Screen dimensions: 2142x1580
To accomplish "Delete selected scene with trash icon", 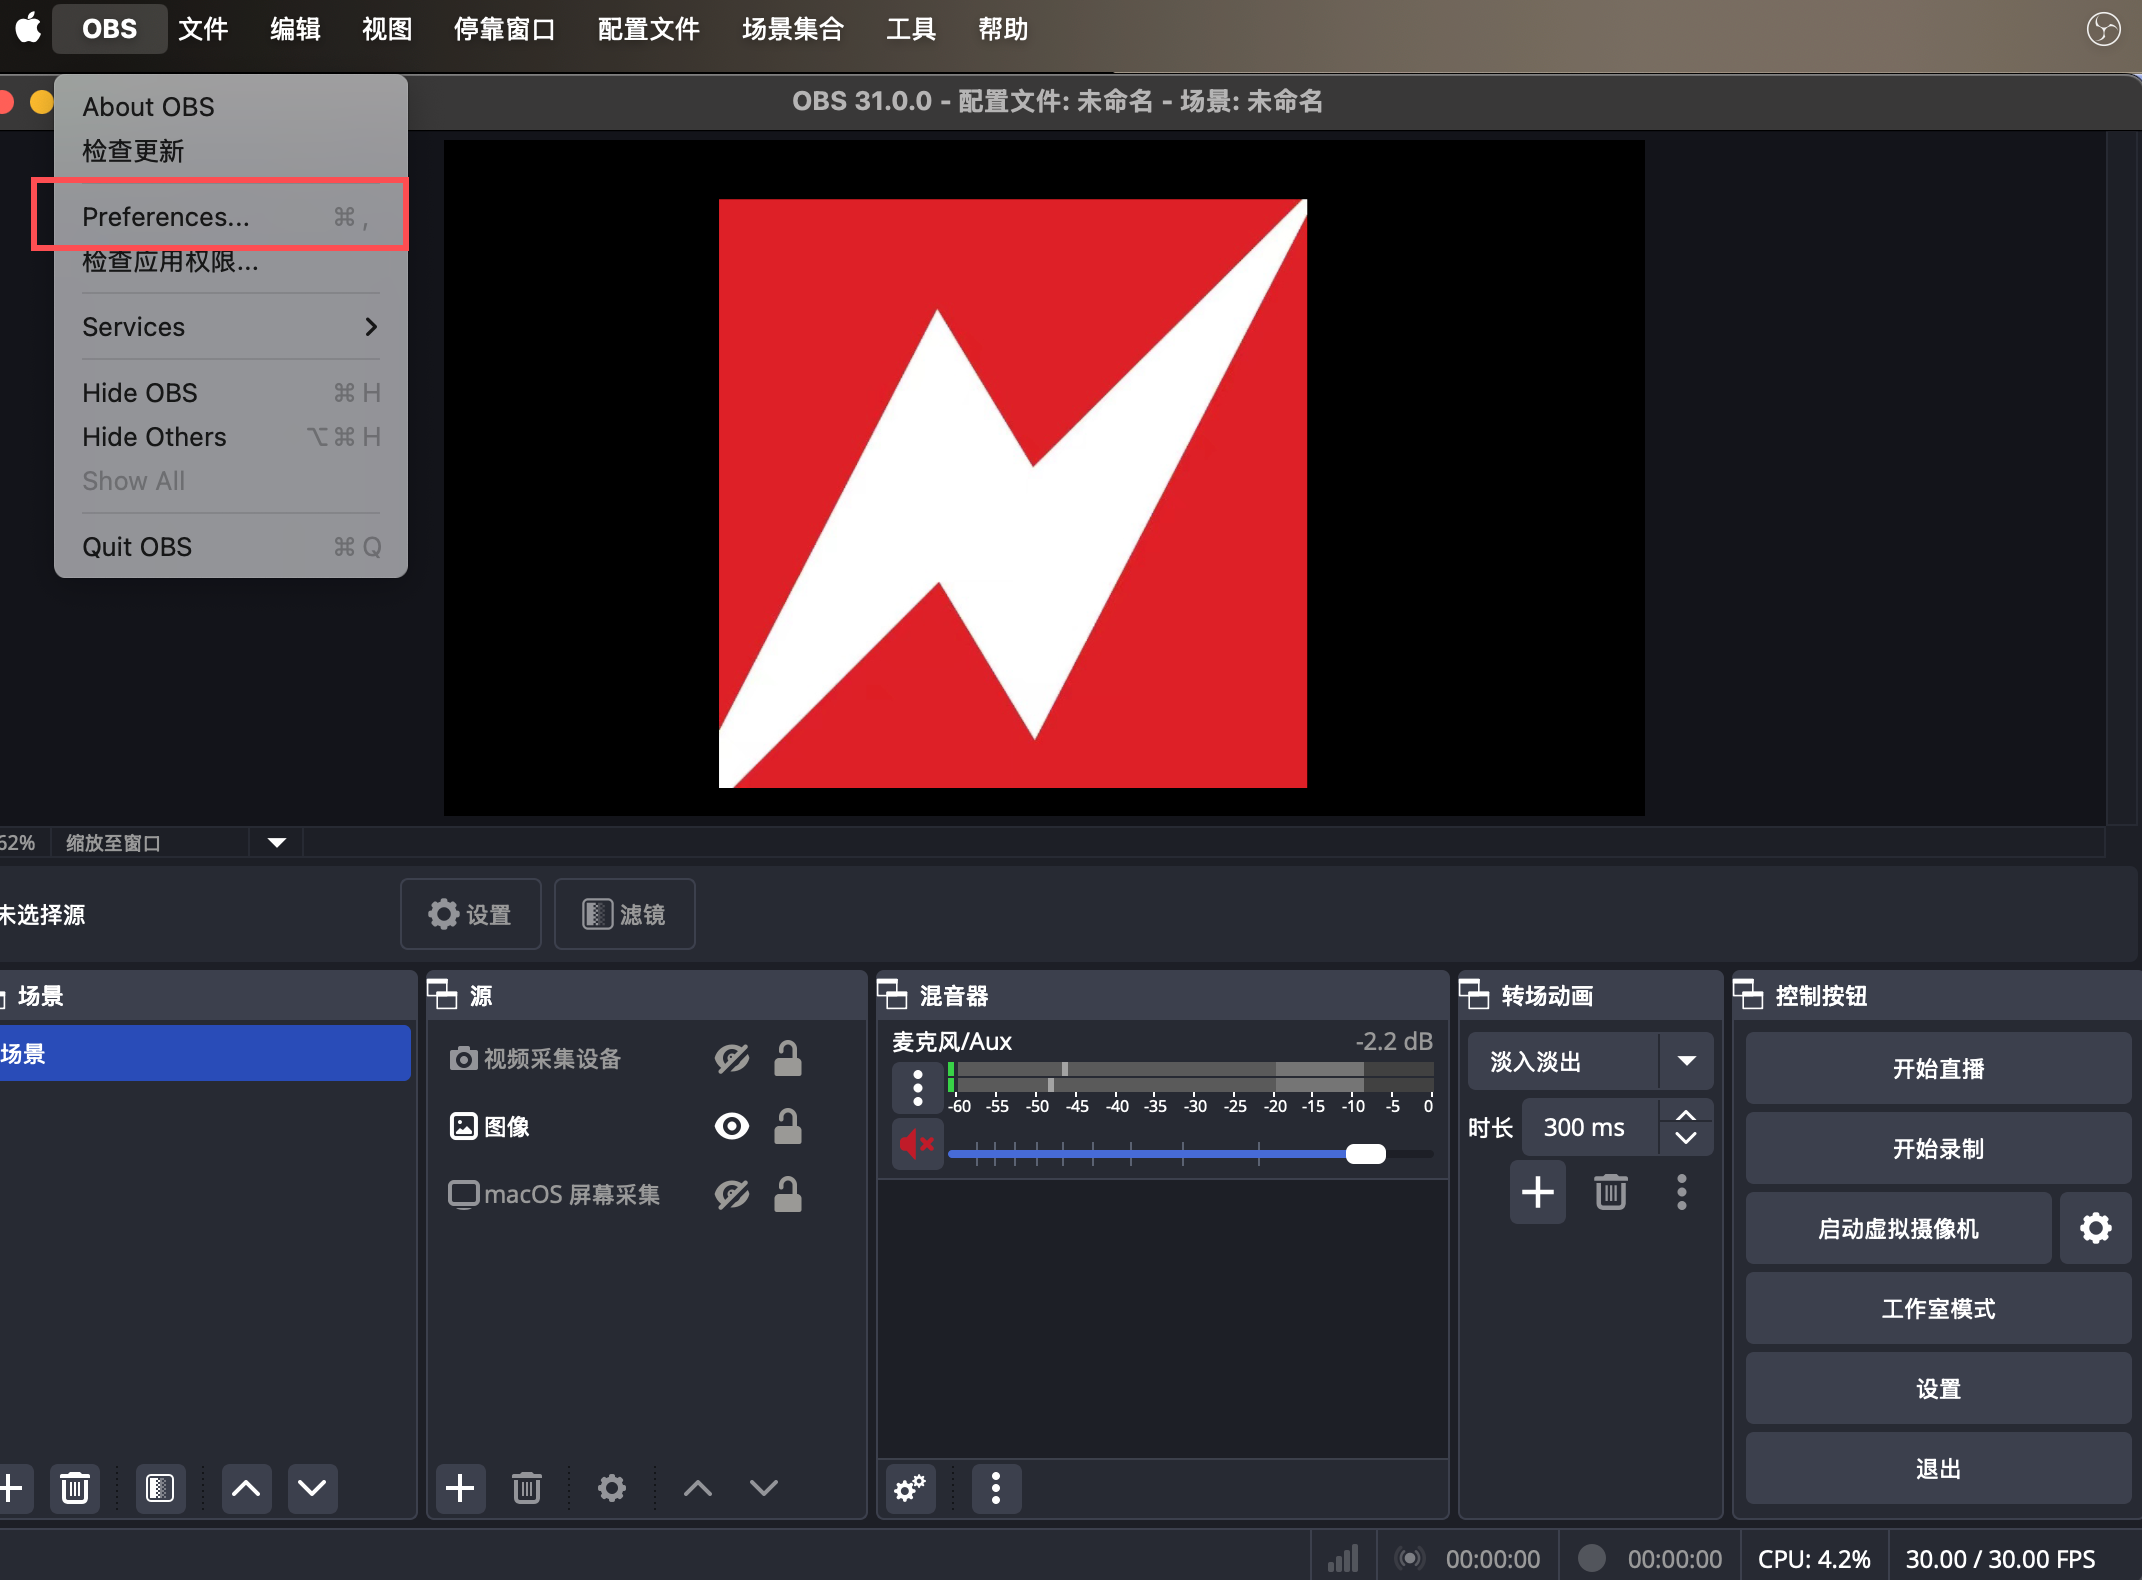I will (x=75, y=1488).
